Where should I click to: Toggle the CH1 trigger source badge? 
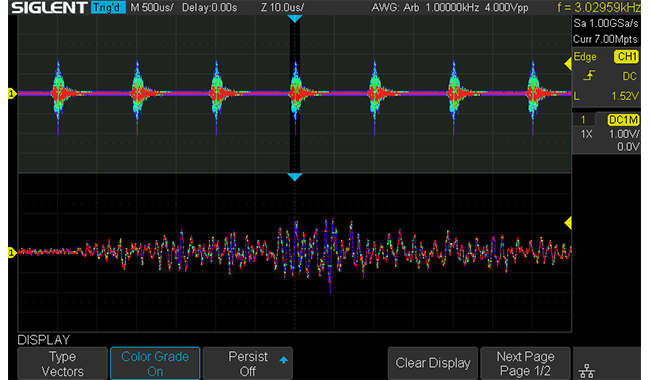[626, 57]
